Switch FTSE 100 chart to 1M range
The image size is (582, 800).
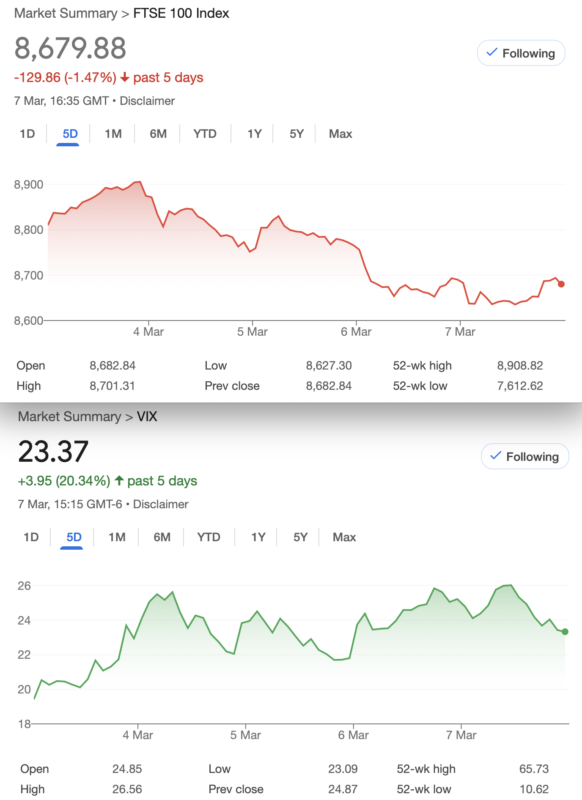113,134
